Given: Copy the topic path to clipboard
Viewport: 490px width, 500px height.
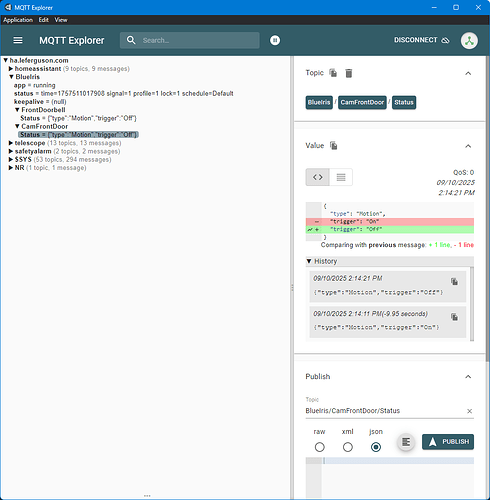Looking at the screenshot, I should [333, 73].
